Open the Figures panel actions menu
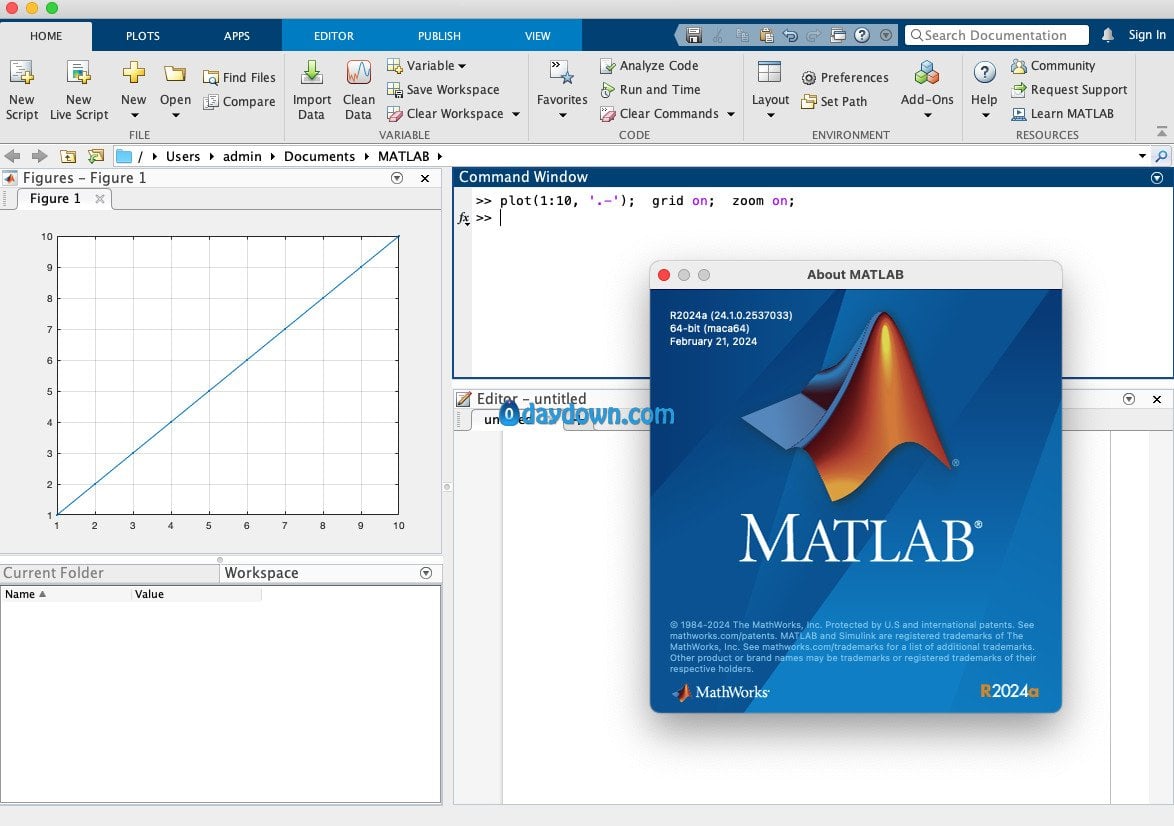 point(397,178)
